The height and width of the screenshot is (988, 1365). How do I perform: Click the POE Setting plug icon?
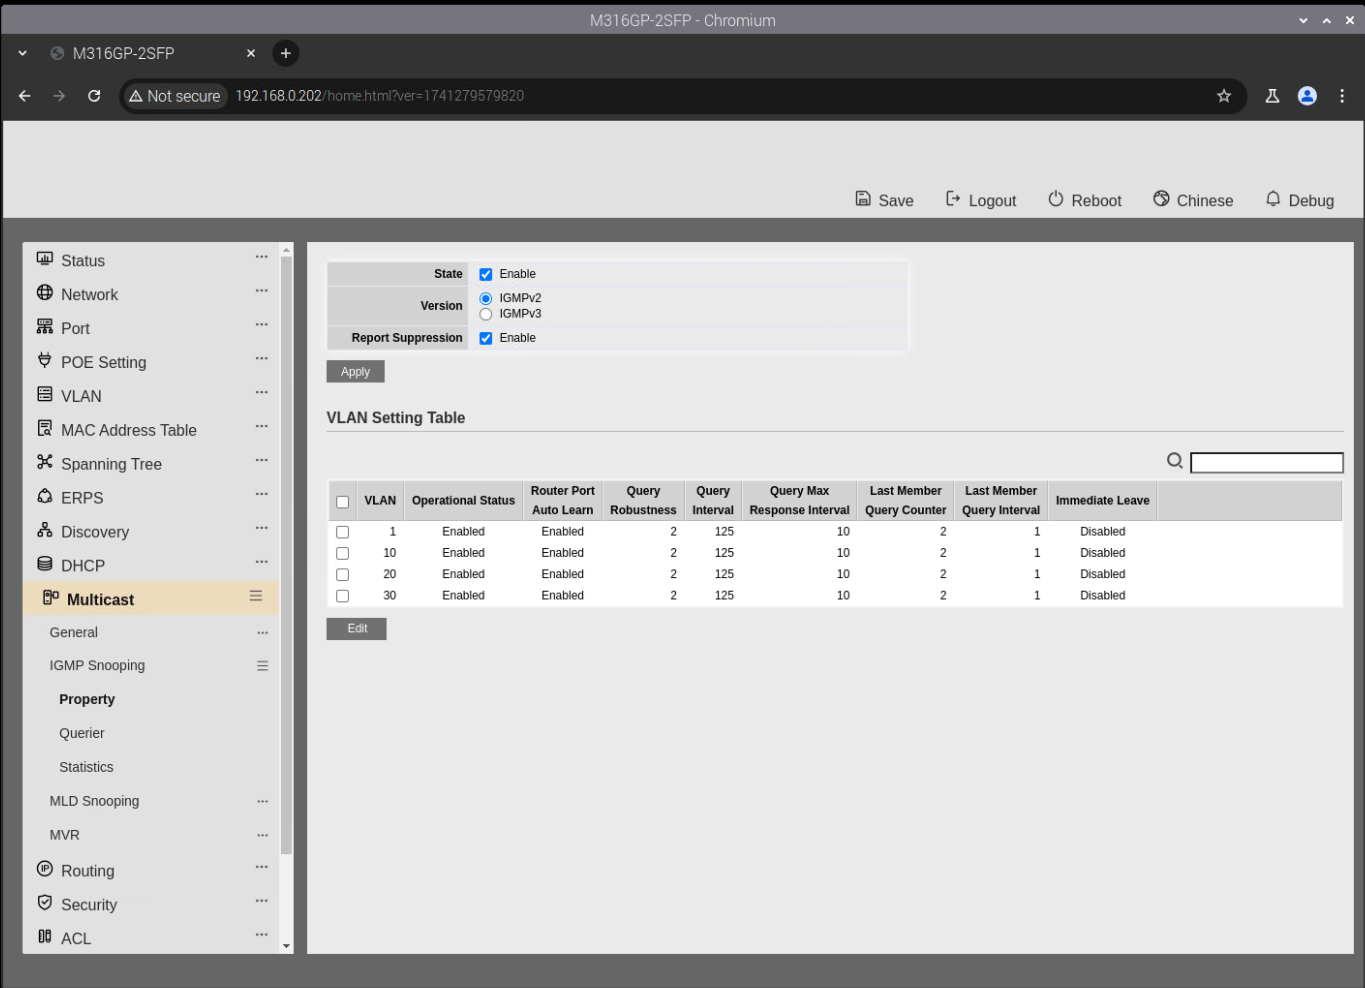45,360
